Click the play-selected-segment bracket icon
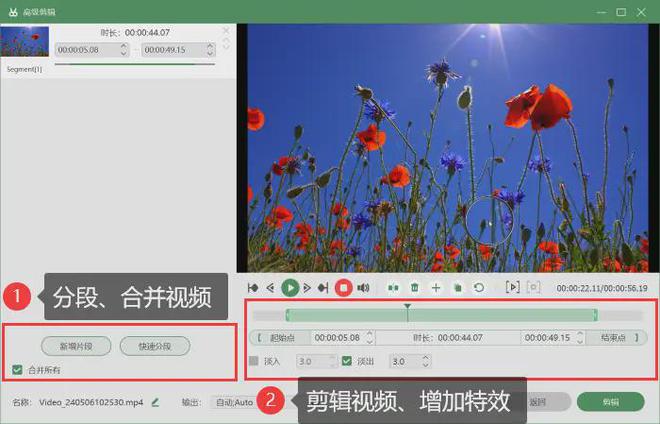660x424 pixels. pos(512,288)
